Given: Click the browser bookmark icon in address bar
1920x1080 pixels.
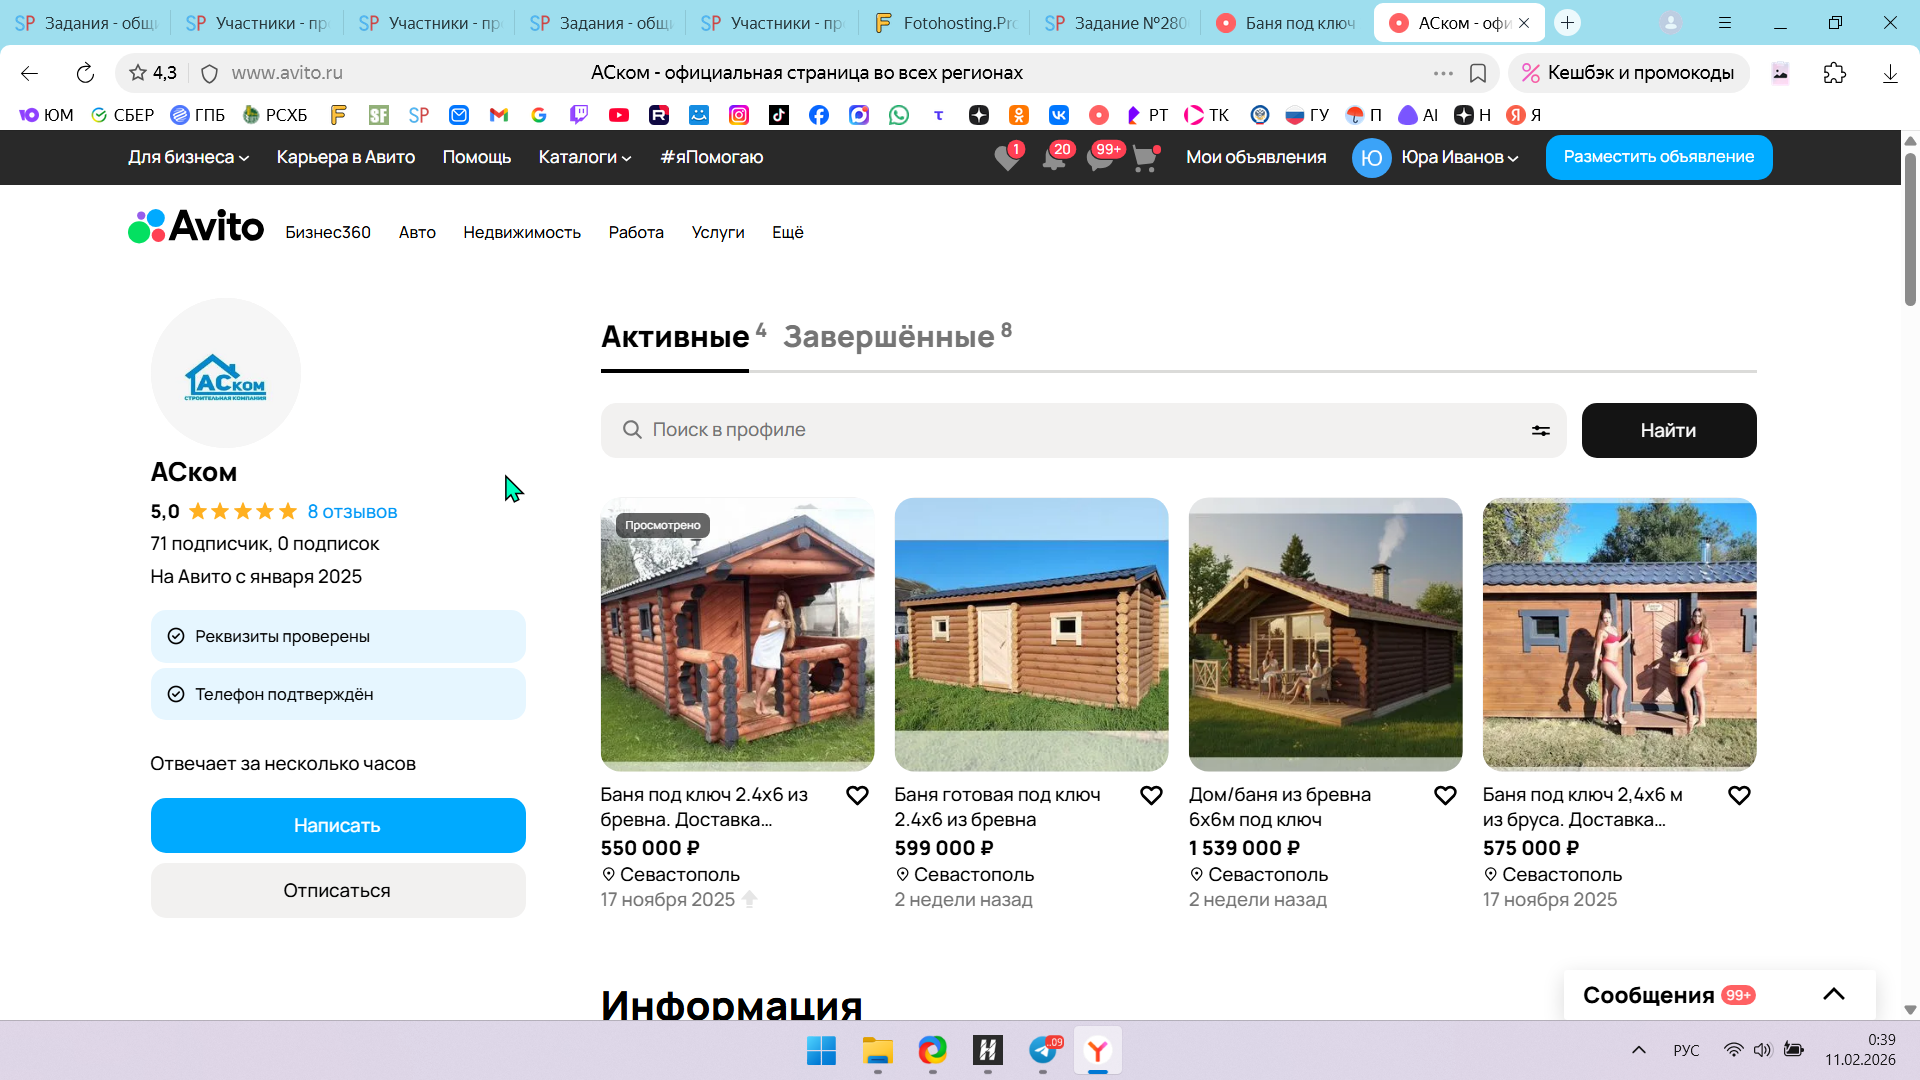Looking at the screenshot, I should [x=1478, y=73].
